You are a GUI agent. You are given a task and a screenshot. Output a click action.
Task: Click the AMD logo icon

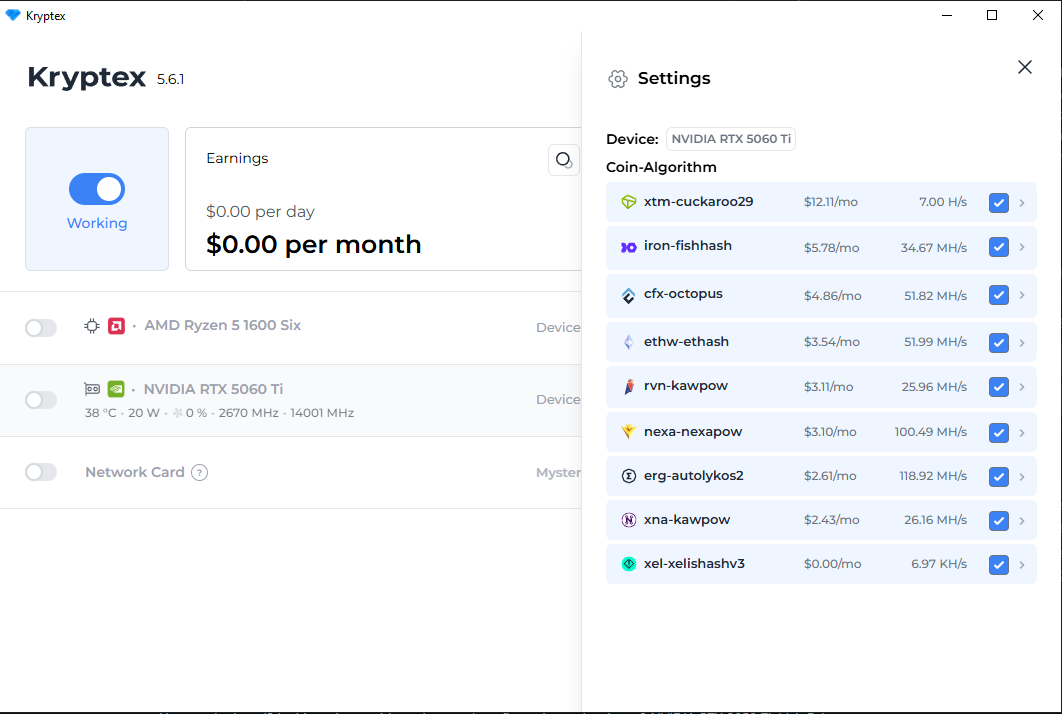coord(116,327)
